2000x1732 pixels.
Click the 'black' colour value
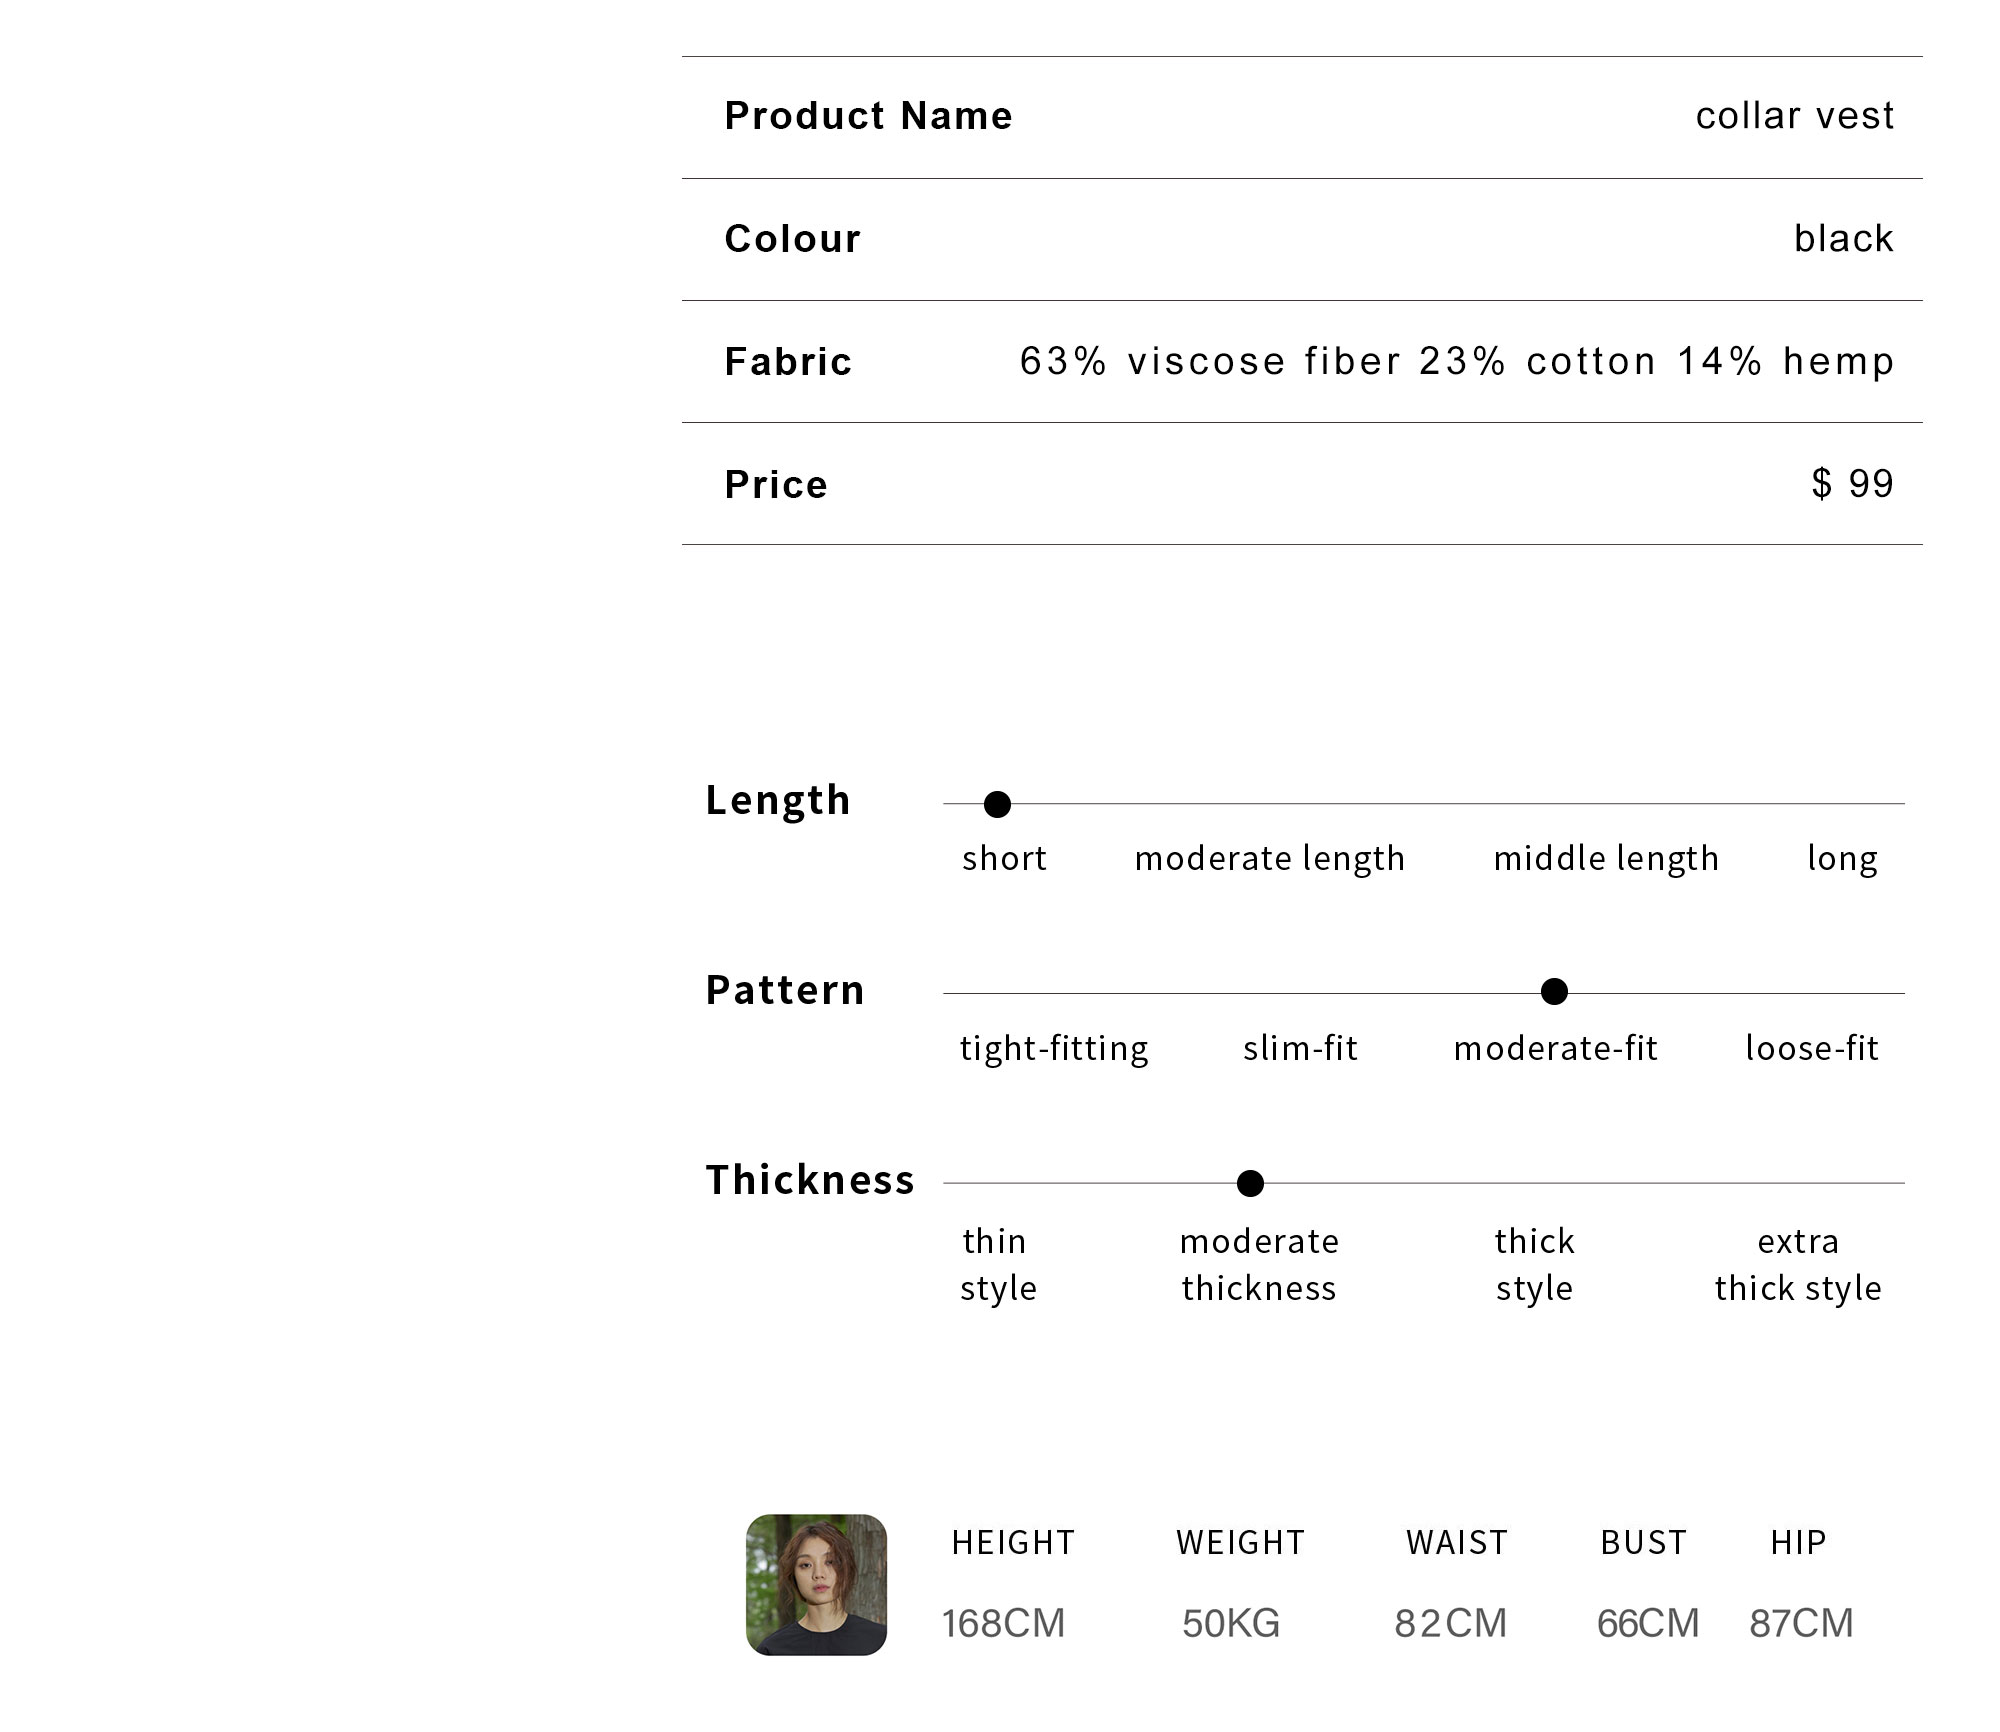coord(1843,239)
